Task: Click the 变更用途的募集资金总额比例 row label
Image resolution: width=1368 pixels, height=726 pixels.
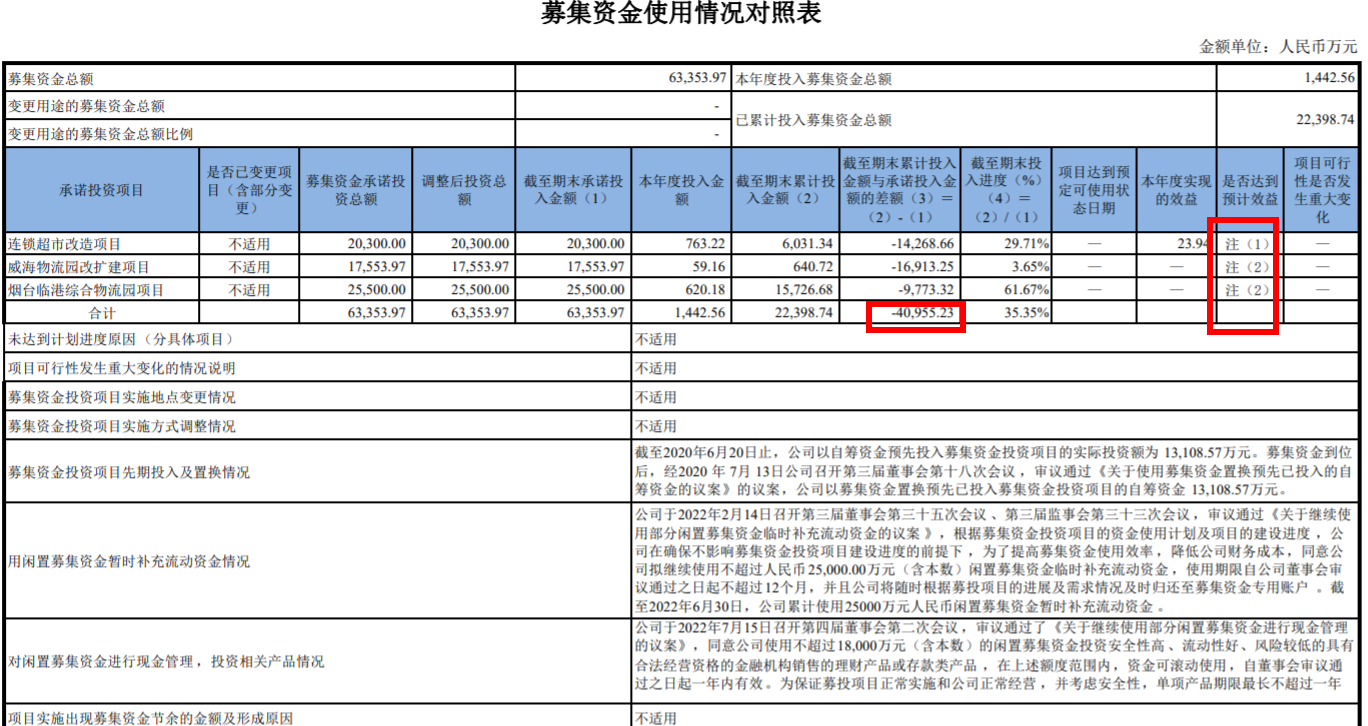Action: point(101,134)
